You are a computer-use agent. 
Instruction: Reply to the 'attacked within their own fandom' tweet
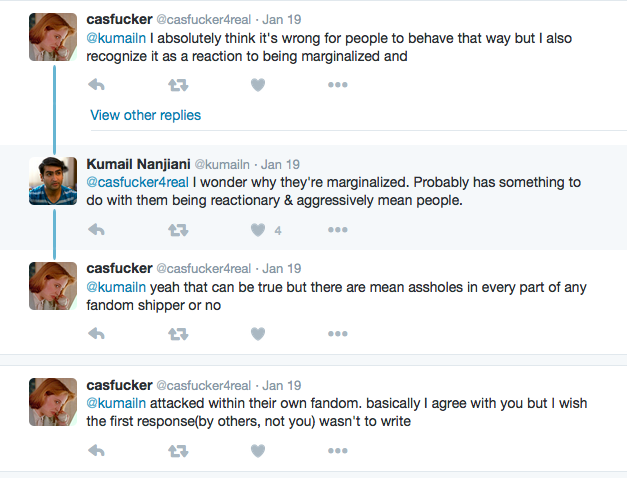tap(96, 451)
